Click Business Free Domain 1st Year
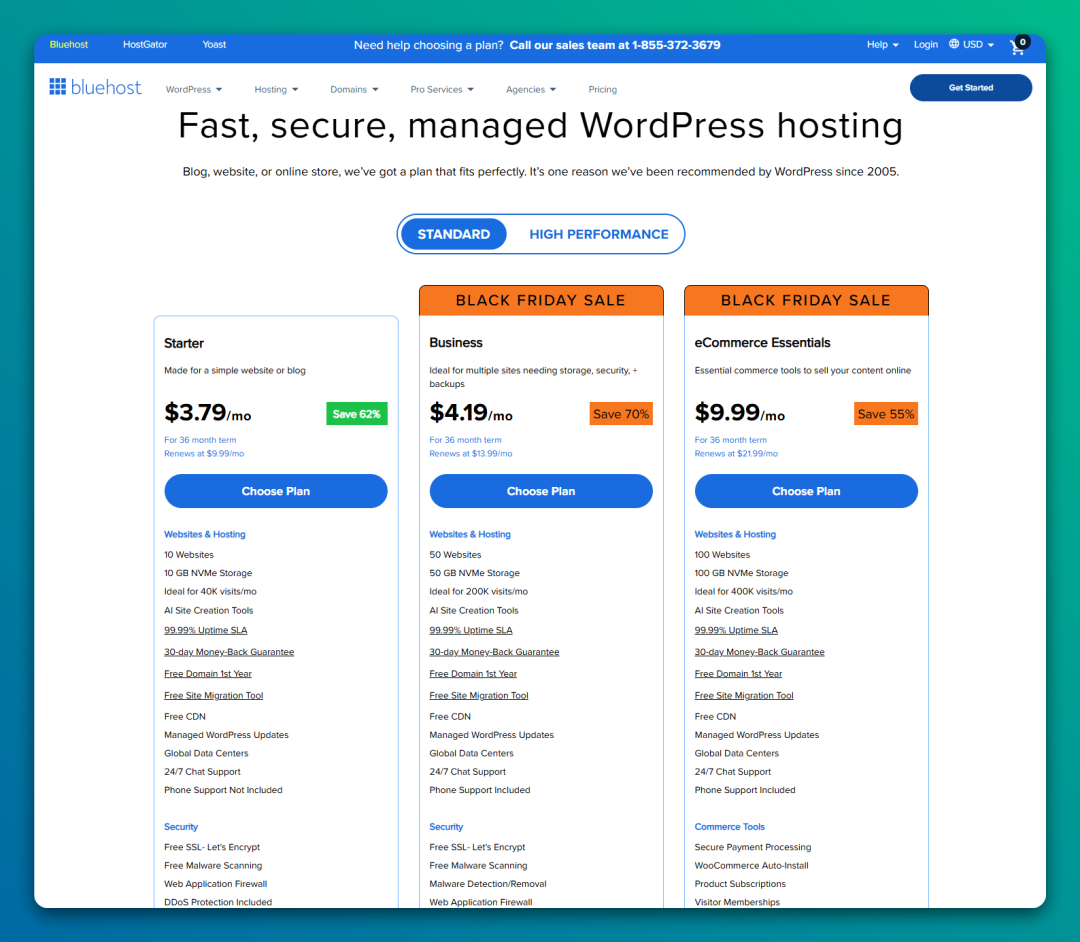1080x942 pixels. [x=472, y=674]
